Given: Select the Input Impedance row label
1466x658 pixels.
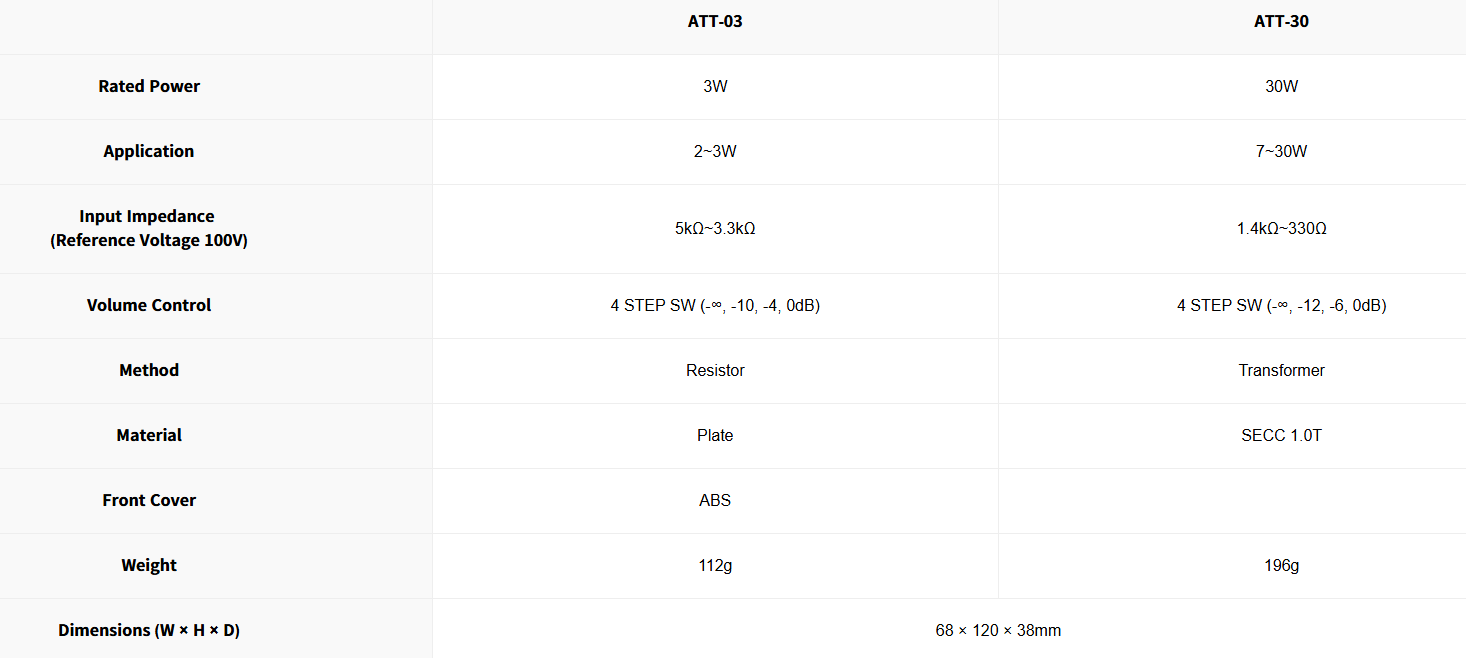Looking at the screenshot, I should point(149,228).
